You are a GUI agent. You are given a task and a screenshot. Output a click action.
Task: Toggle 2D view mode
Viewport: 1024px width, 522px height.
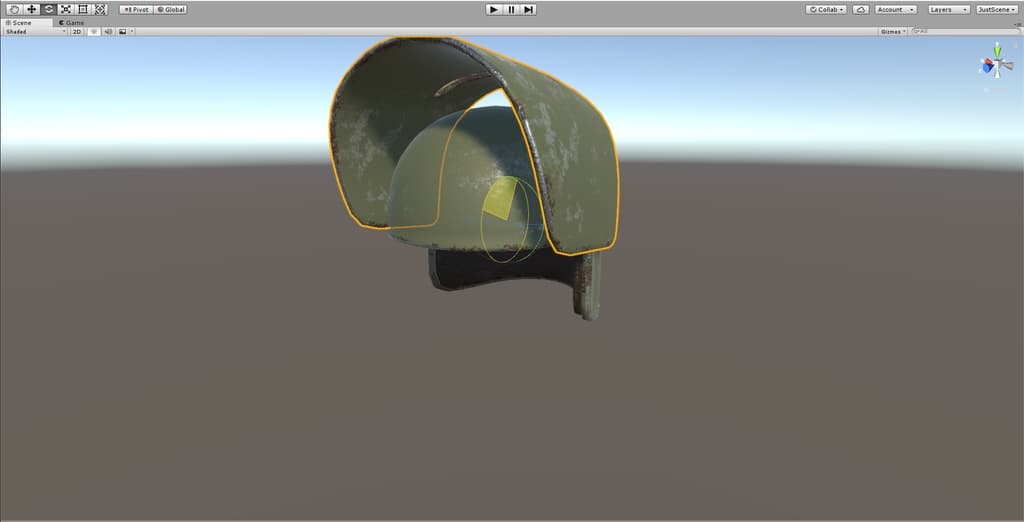click(x=77, y=31)
